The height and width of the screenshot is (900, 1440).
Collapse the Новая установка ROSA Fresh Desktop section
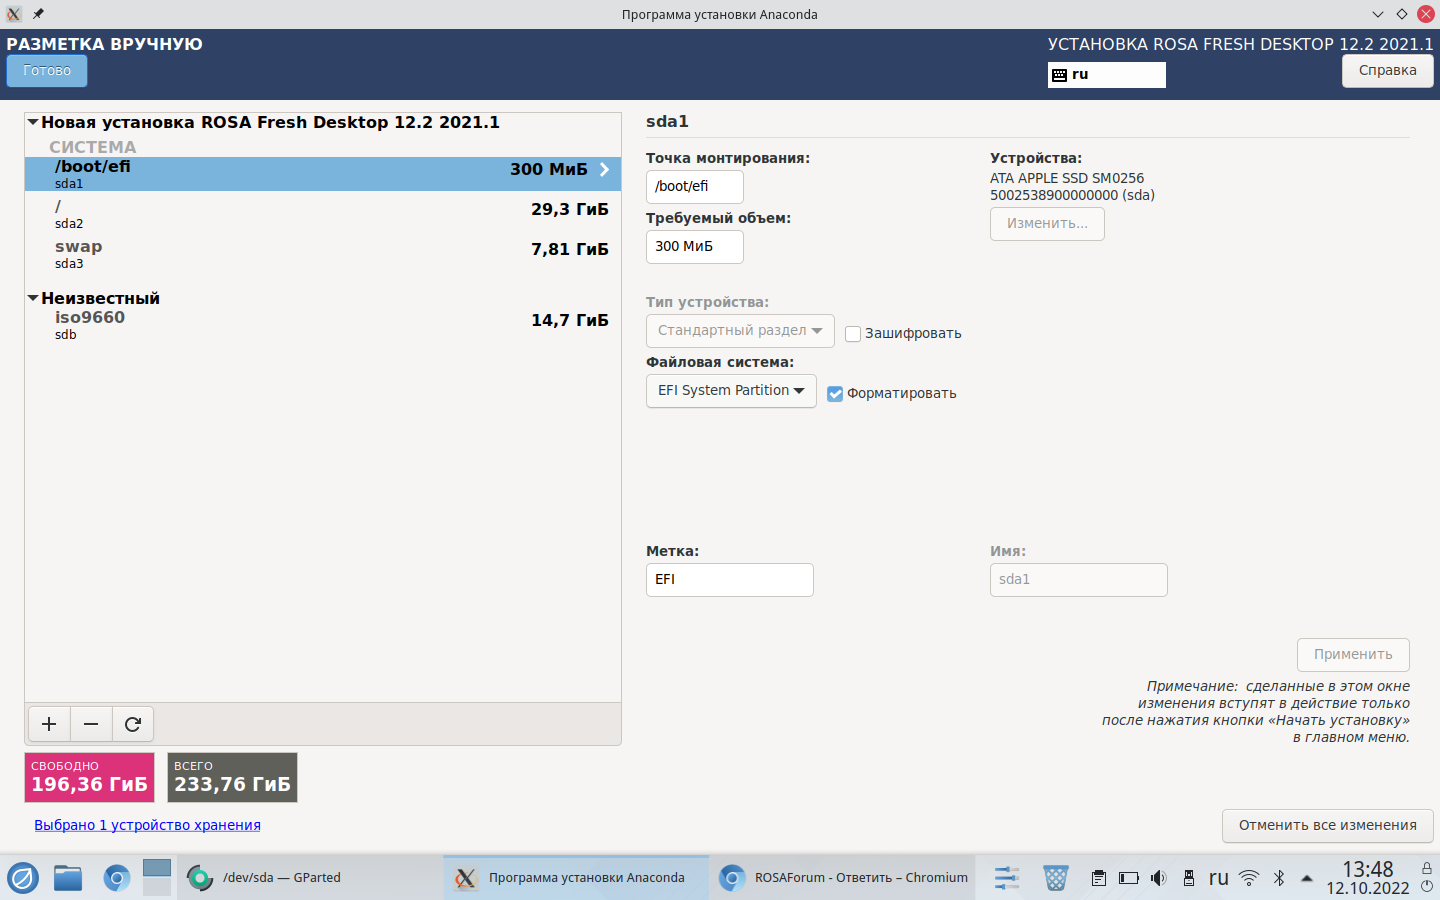tap(33, 122)
